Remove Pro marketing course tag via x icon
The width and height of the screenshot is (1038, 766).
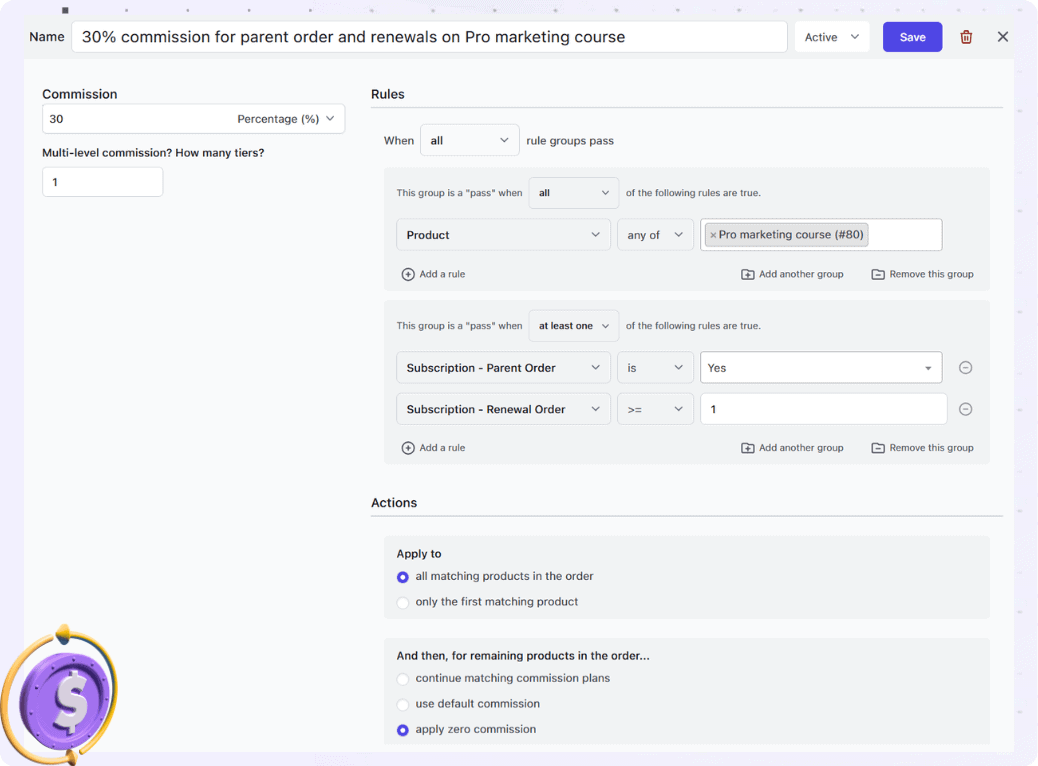[x=712, y=234]
